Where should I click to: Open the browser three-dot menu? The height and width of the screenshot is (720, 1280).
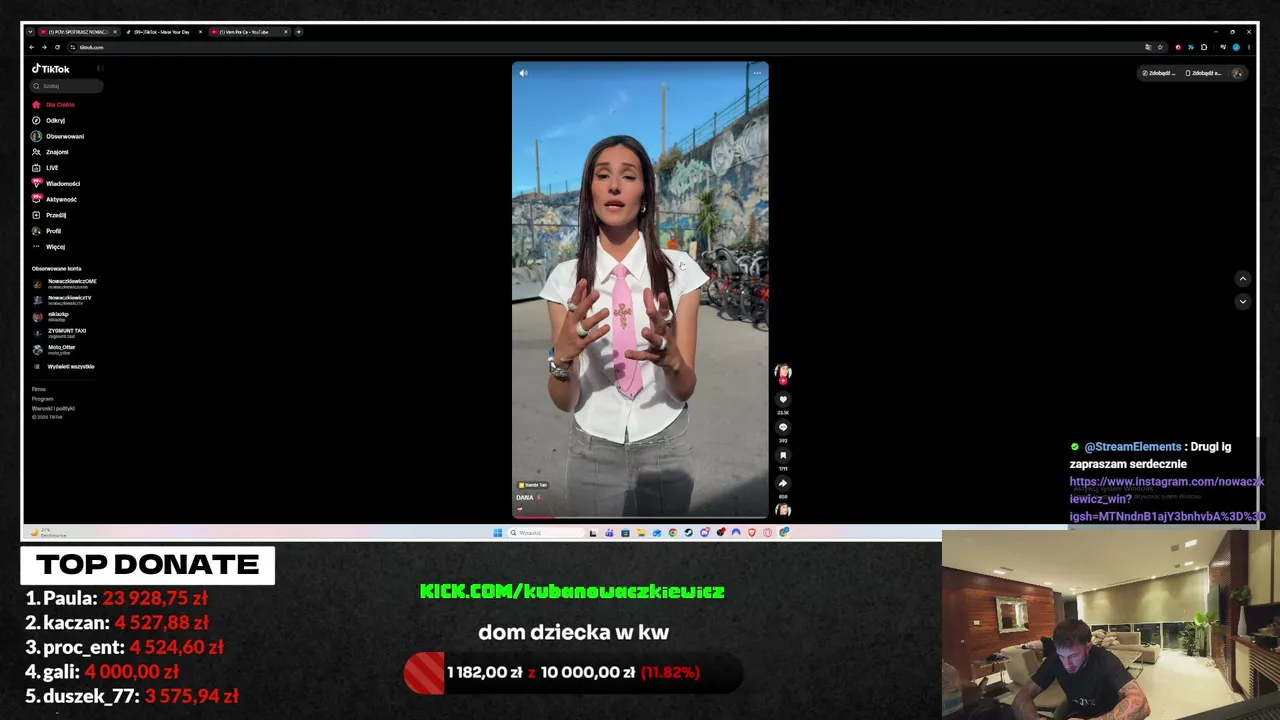click(x=1249, y=47)
